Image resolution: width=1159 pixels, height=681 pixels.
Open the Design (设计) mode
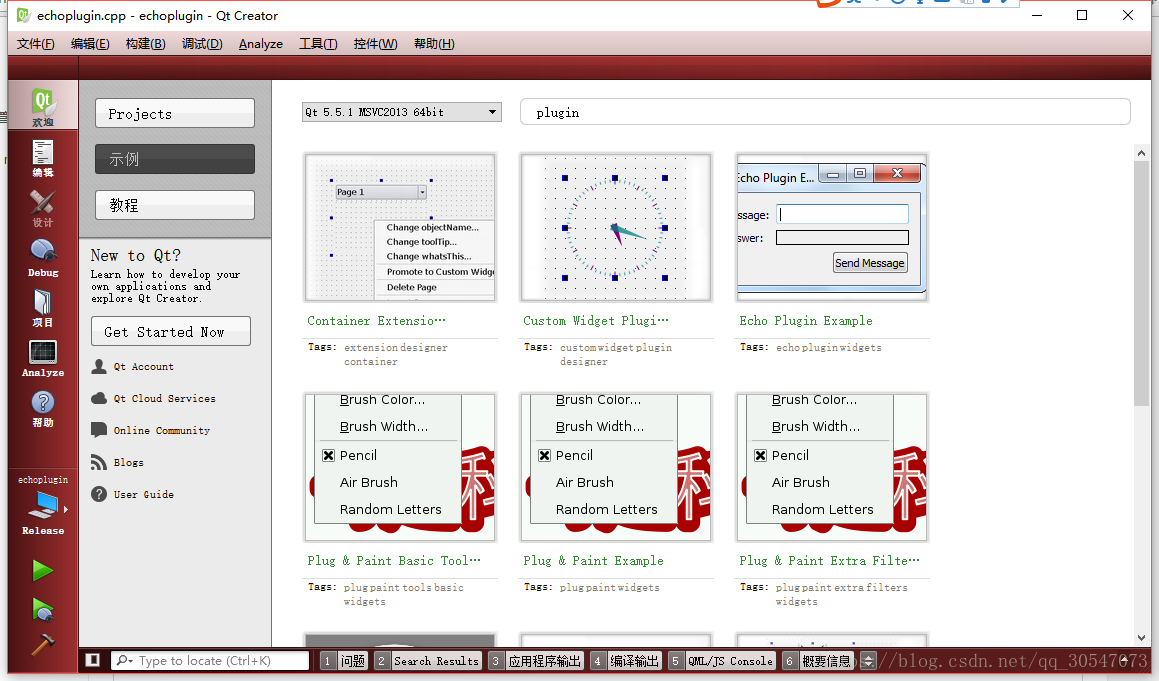43,208
